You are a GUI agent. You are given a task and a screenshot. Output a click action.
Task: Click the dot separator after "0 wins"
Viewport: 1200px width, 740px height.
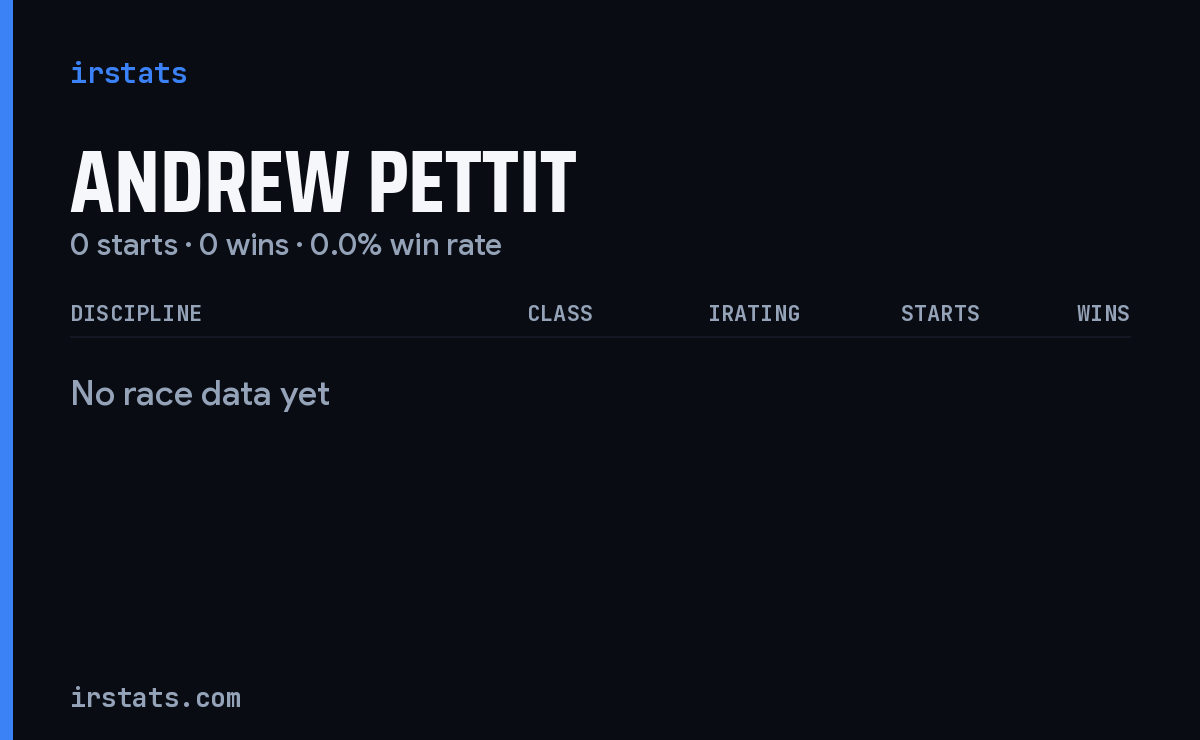click(x=299, y=246)
